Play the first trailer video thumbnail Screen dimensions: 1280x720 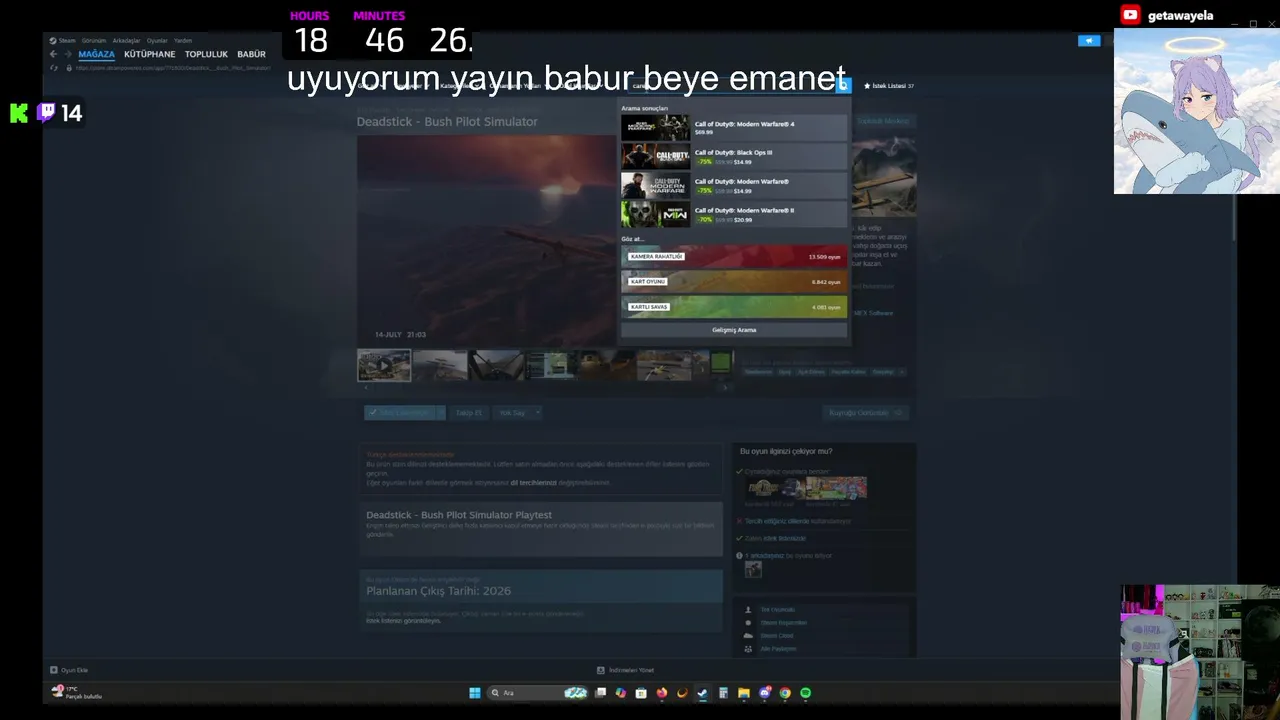click(384, 365)
